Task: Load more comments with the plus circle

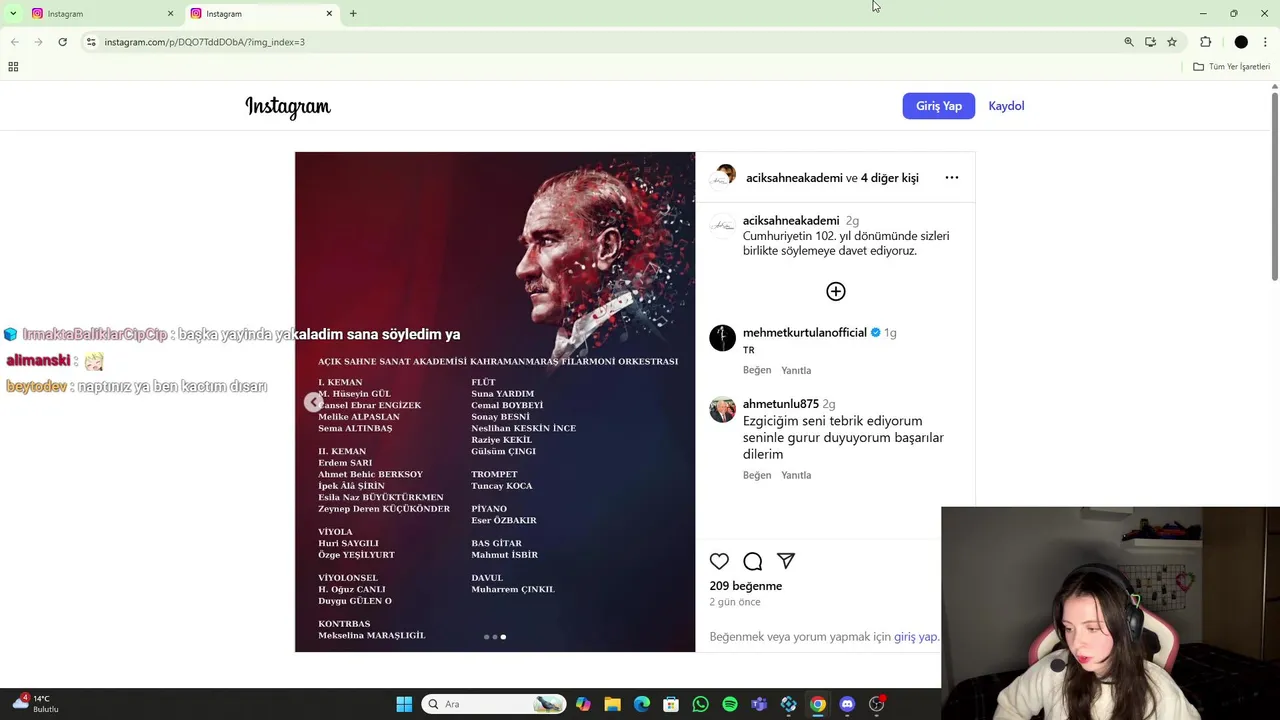Action: 836,291
